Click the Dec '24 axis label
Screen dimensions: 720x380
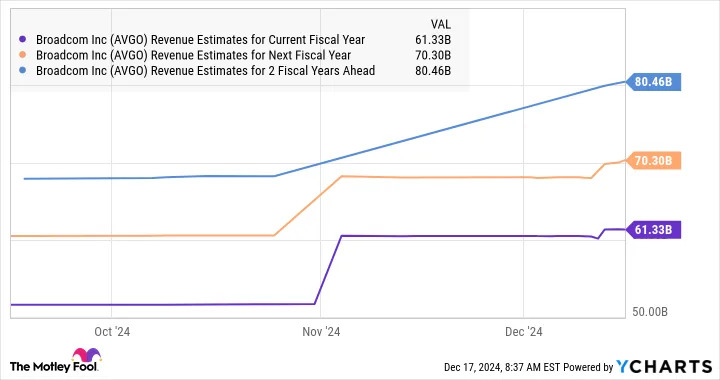(x=523, y=332)
